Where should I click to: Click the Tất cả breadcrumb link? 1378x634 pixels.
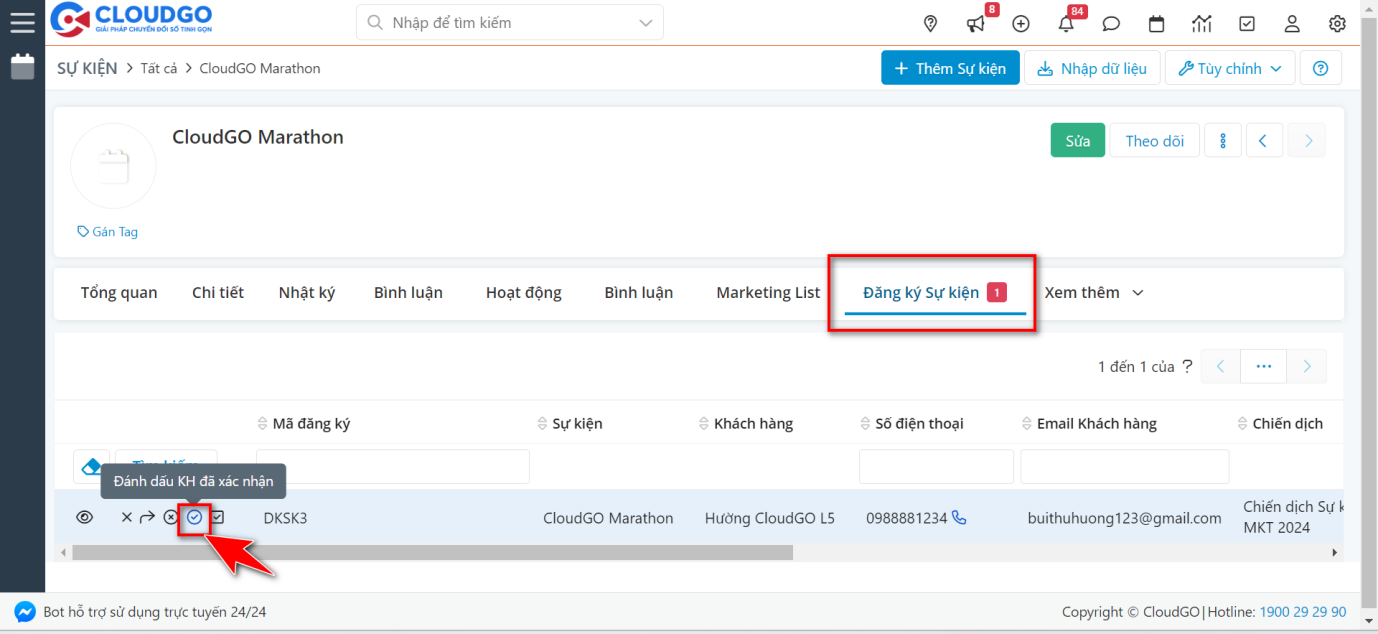click(x=161, y=68)
